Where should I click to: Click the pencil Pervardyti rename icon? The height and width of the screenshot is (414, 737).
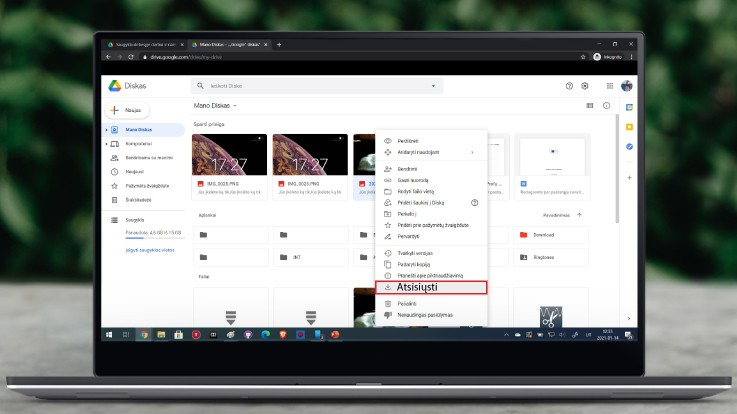click(x=388, y=236)
